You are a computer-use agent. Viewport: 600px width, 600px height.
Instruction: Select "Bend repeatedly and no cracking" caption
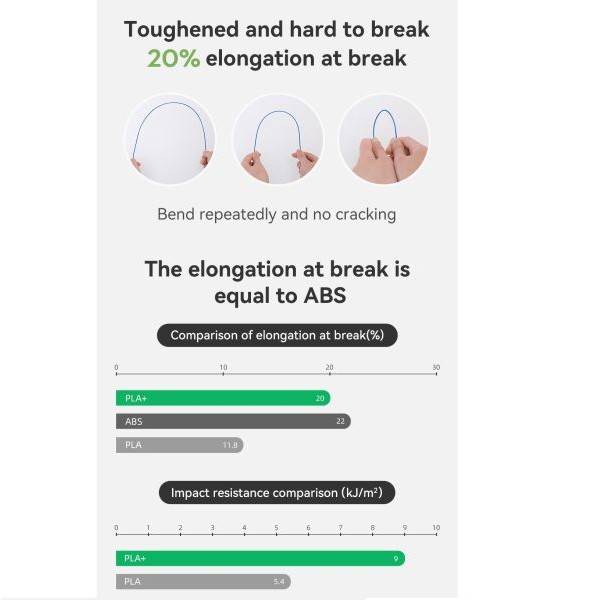[x=277, y=214]
